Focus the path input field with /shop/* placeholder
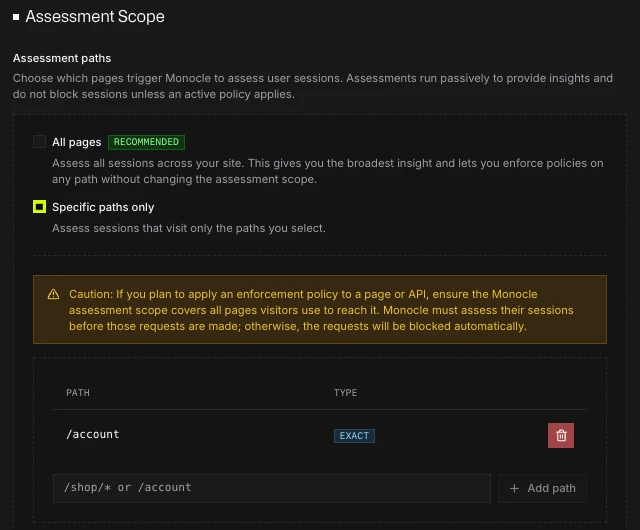Screen dimensions: 640x530 coord(271,488)
